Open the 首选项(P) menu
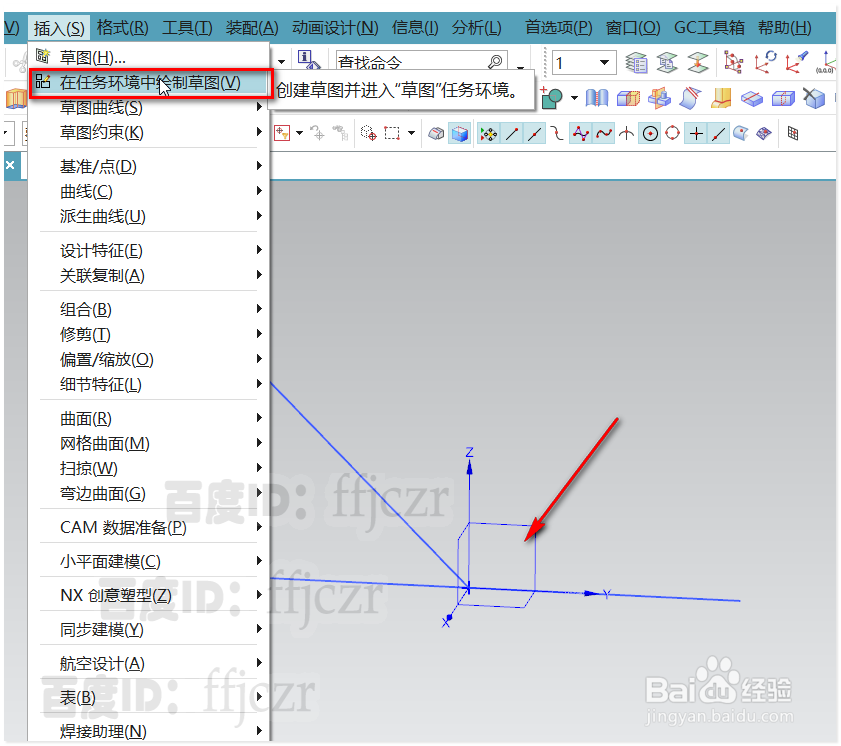Screen dimensions: 841x746 click(x=558, y=27)
